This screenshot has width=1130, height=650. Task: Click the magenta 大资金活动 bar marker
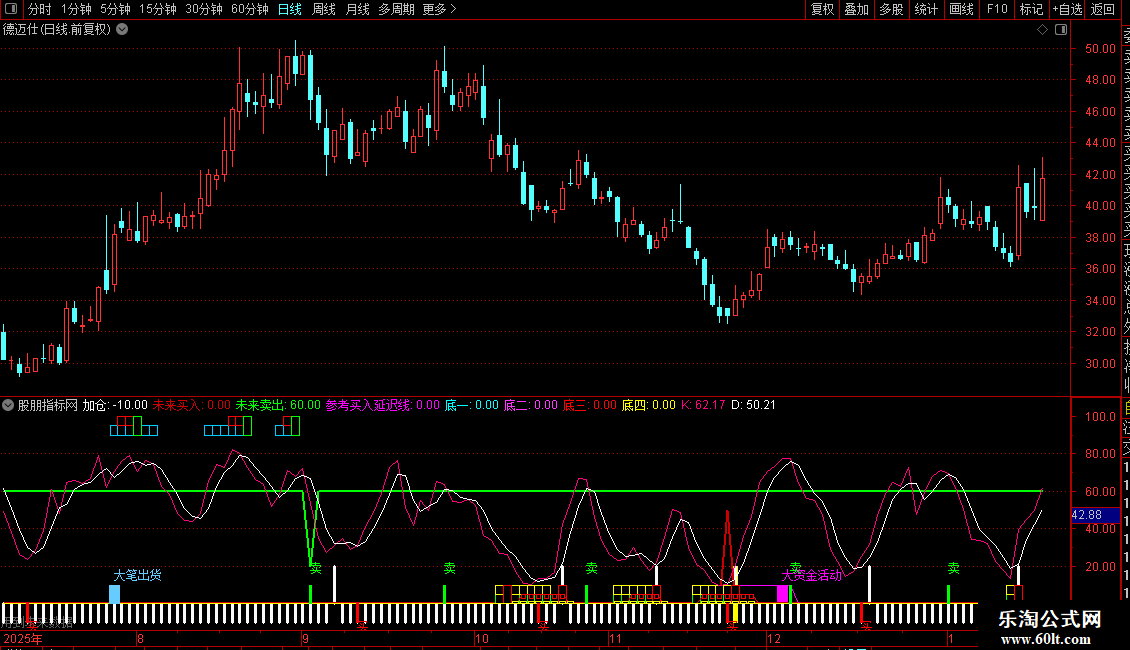pyautogui.click(x=782, y=594)
